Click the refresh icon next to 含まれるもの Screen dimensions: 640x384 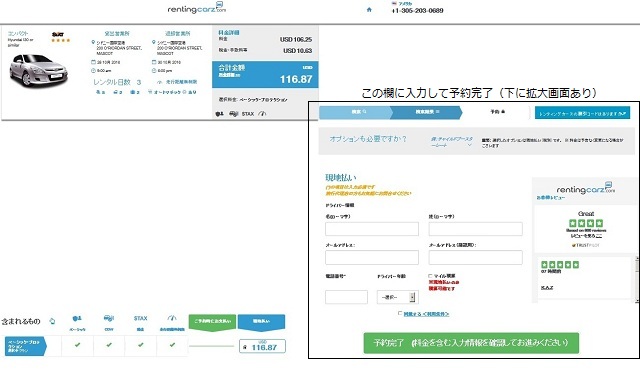click(52, 321)
